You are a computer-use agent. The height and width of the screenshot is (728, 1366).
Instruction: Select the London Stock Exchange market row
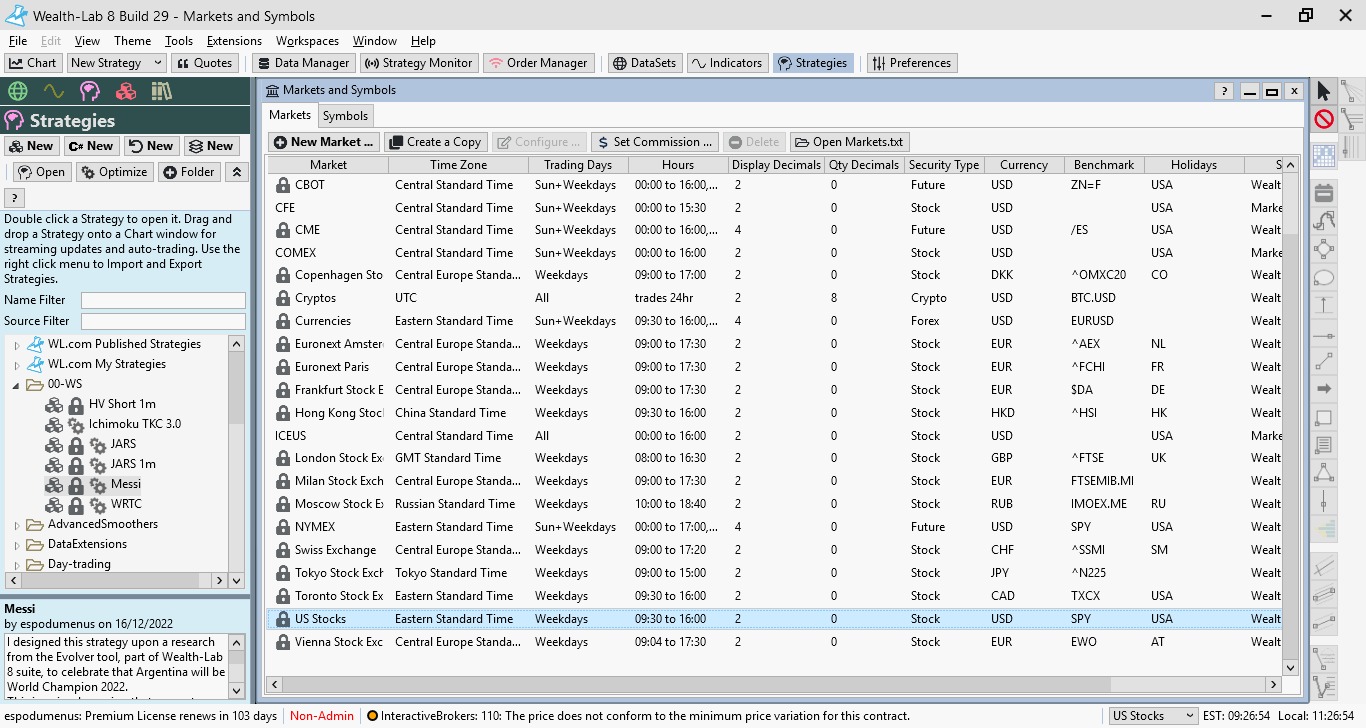[774, 458]
